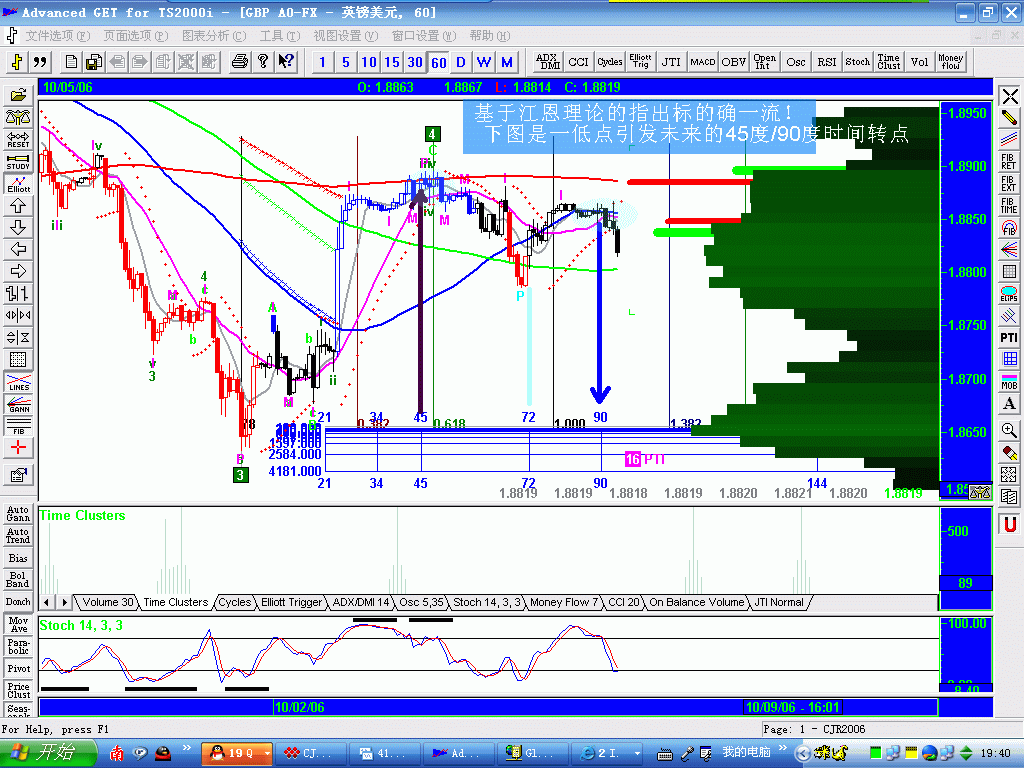The width and height of the screenshot is (1024, 768).
Task: Select the MOB tool on right
Action: 1009,381
